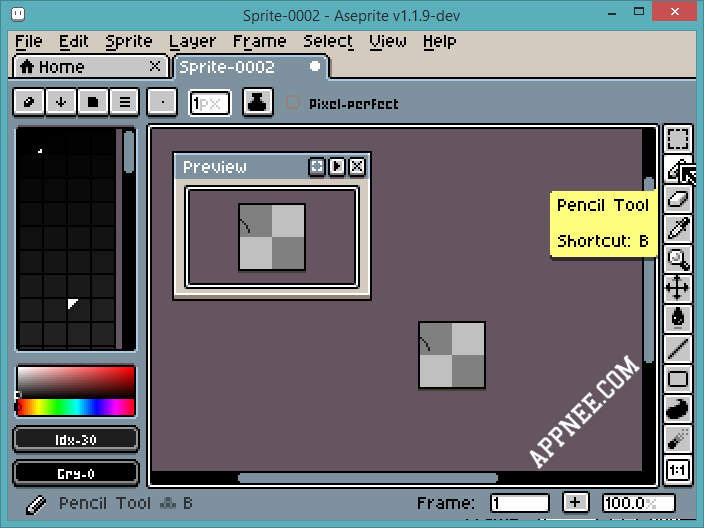Image resolution: width=704 pixels, height=528 pixels.
Task: Click the Pencil Tool status bar label
Action: [x=105, y=503]
